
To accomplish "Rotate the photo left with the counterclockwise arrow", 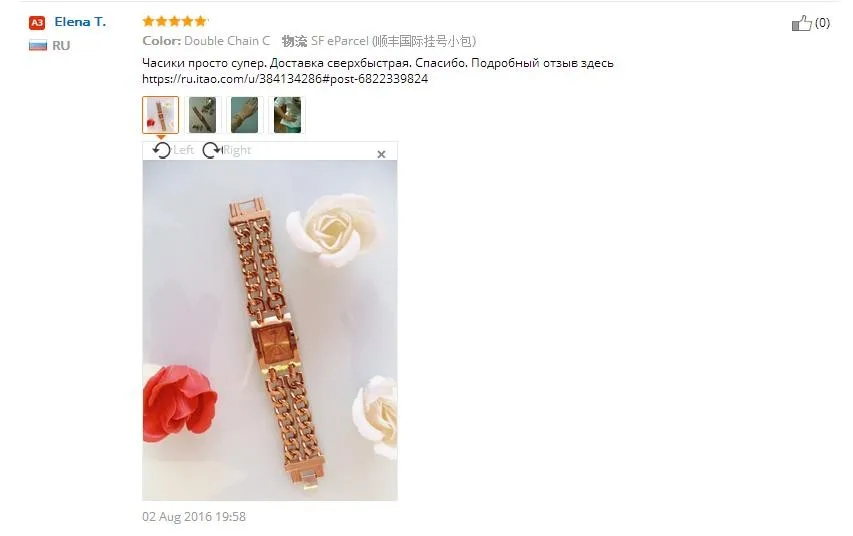I will coord(162,150).
